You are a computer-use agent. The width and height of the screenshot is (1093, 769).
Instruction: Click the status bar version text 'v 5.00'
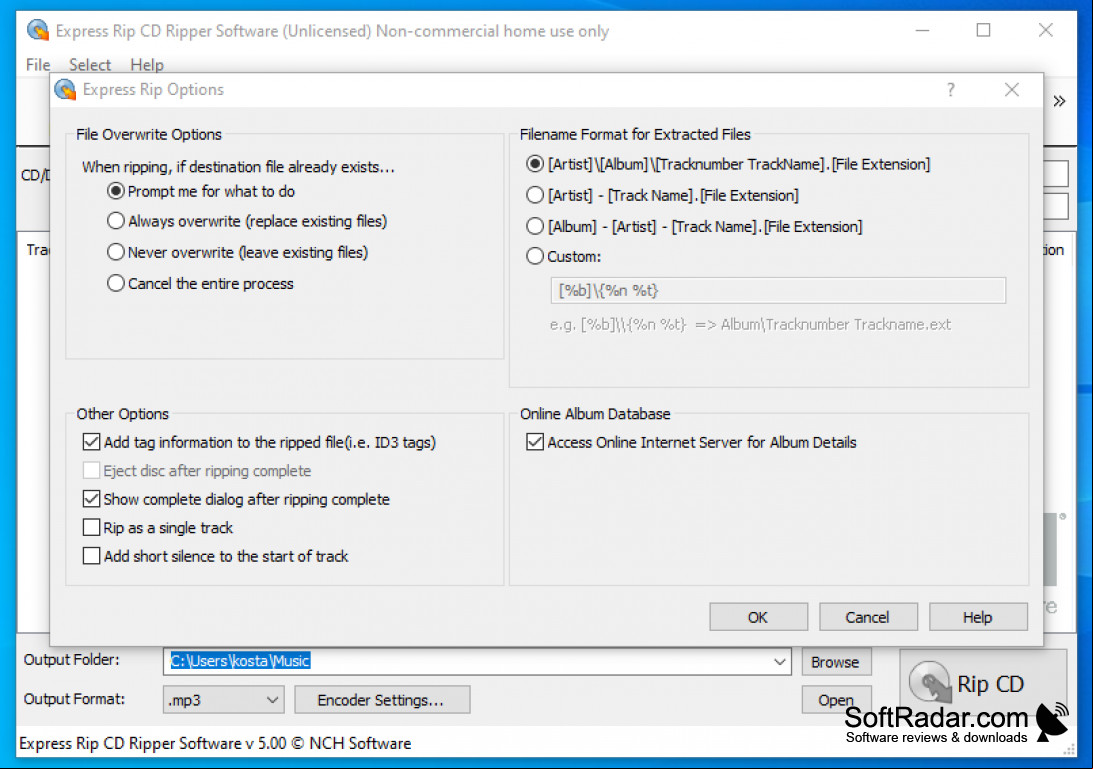(266, 744)
